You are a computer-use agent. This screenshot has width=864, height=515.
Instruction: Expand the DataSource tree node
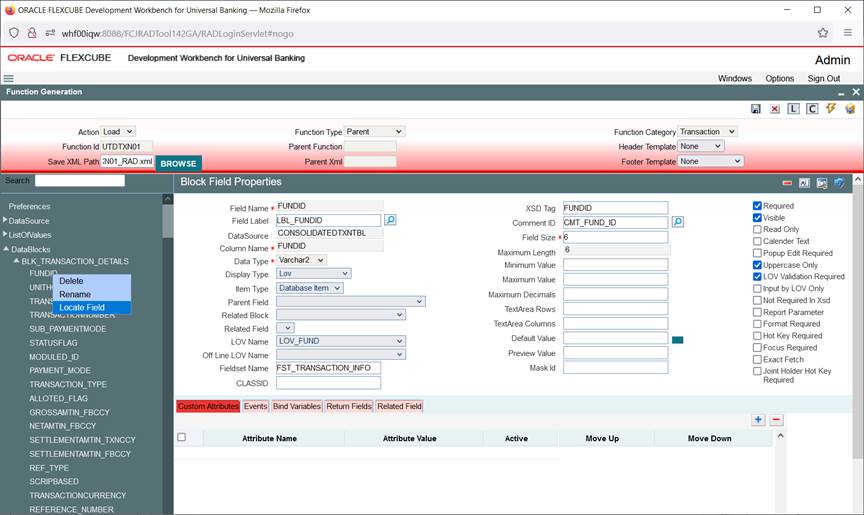(5, 220)
